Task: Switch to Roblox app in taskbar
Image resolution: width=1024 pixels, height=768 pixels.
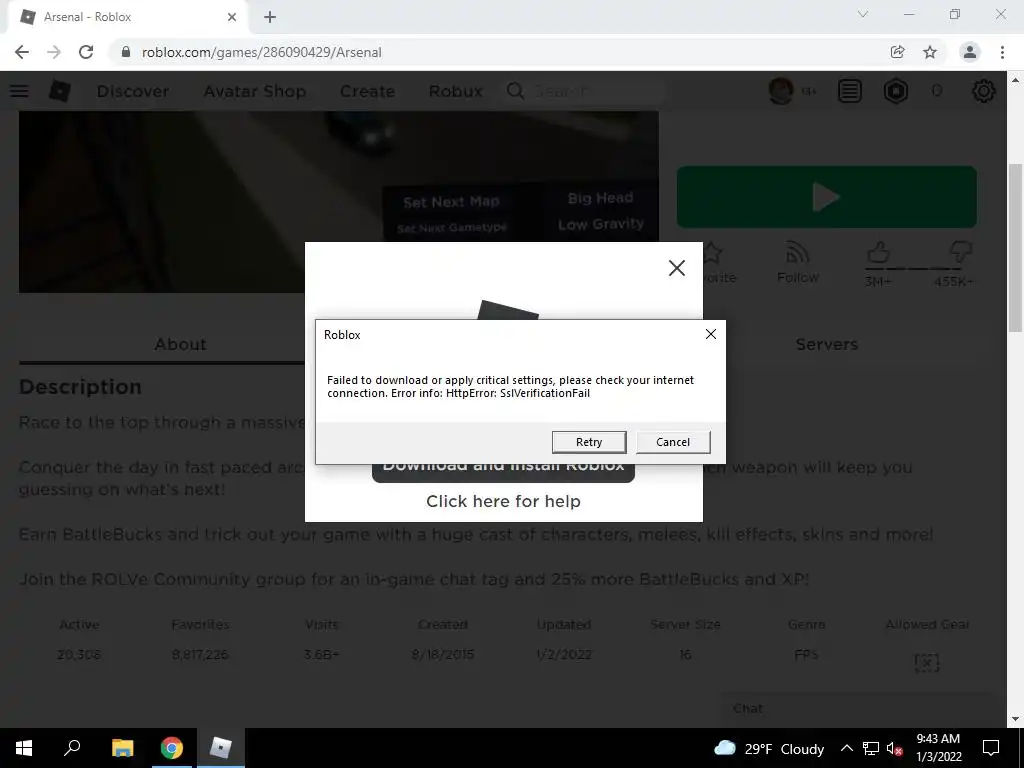Action: (221, 748)
